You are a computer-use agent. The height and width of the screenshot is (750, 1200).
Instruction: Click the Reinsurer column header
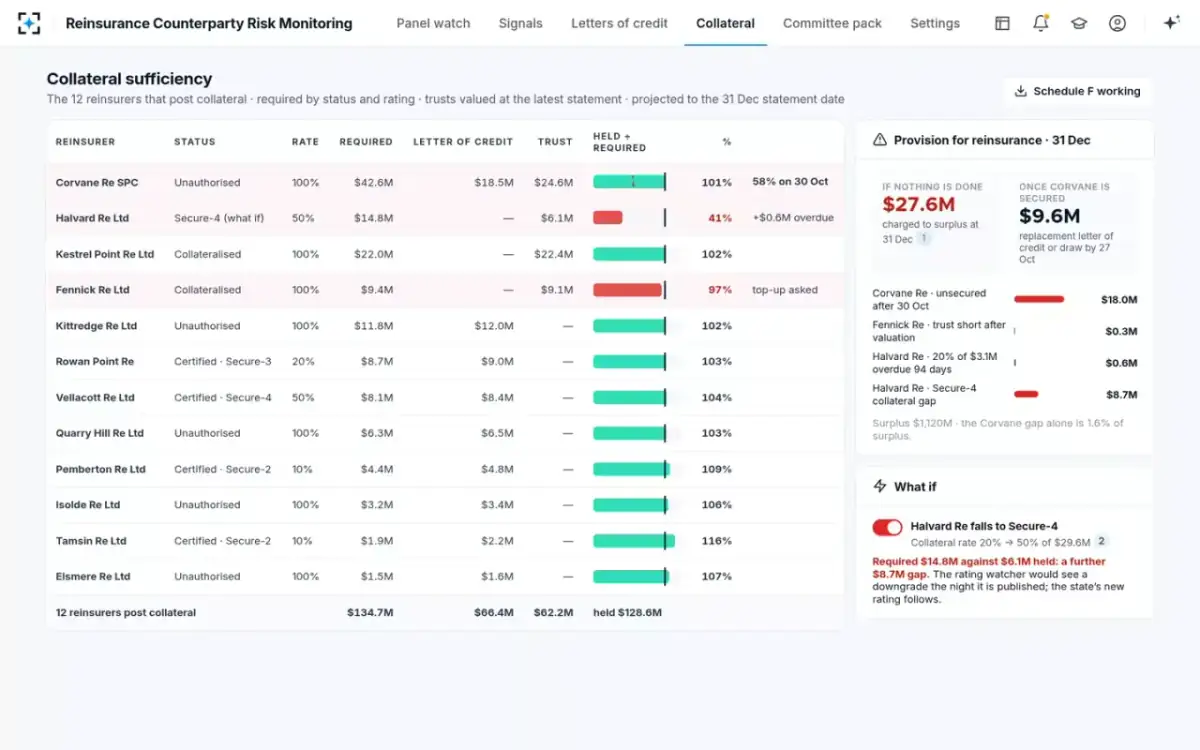click(x=85, y=142)
